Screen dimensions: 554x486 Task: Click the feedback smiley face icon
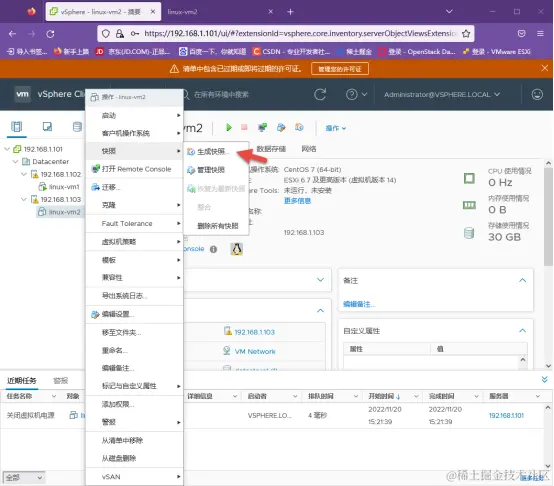click(537, 94)
